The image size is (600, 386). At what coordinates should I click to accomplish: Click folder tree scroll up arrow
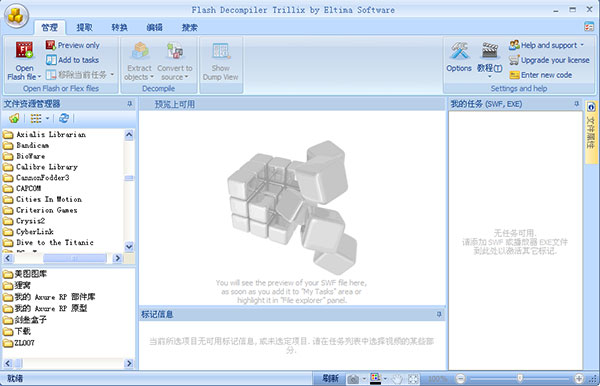coord(129,135)
